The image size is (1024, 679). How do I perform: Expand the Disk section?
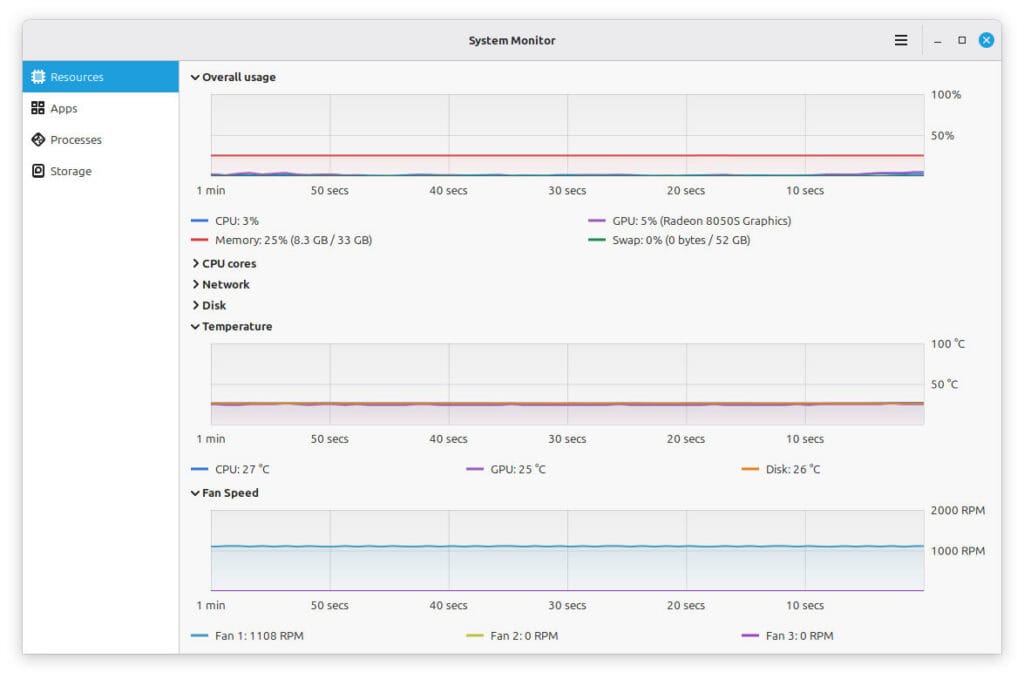click(x=208, y=305)
